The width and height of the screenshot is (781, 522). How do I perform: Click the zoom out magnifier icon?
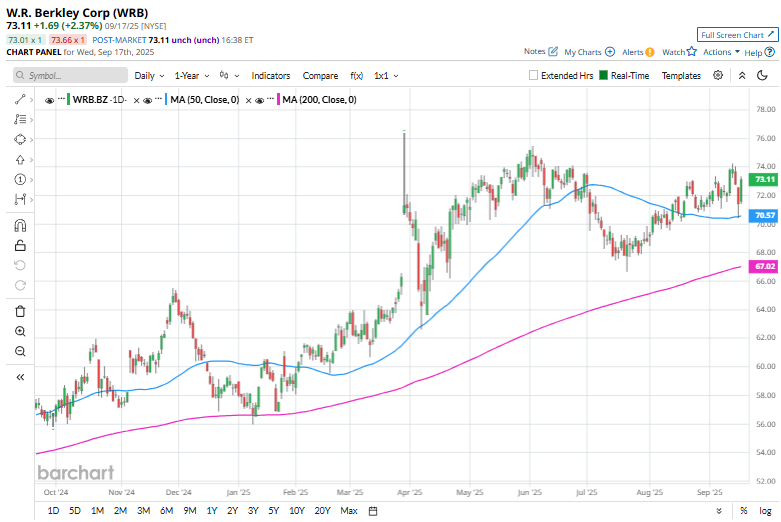[x=20, y=351]
